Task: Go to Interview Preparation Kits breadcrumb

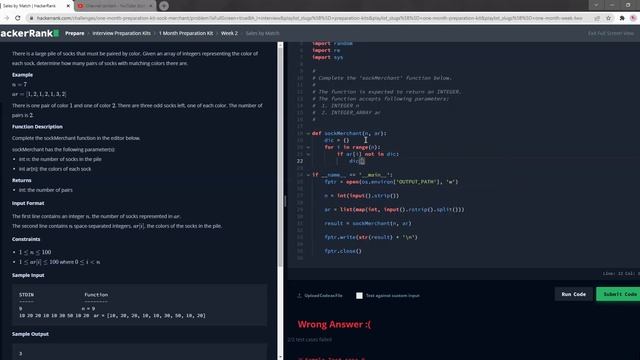Action: [121, 33]
